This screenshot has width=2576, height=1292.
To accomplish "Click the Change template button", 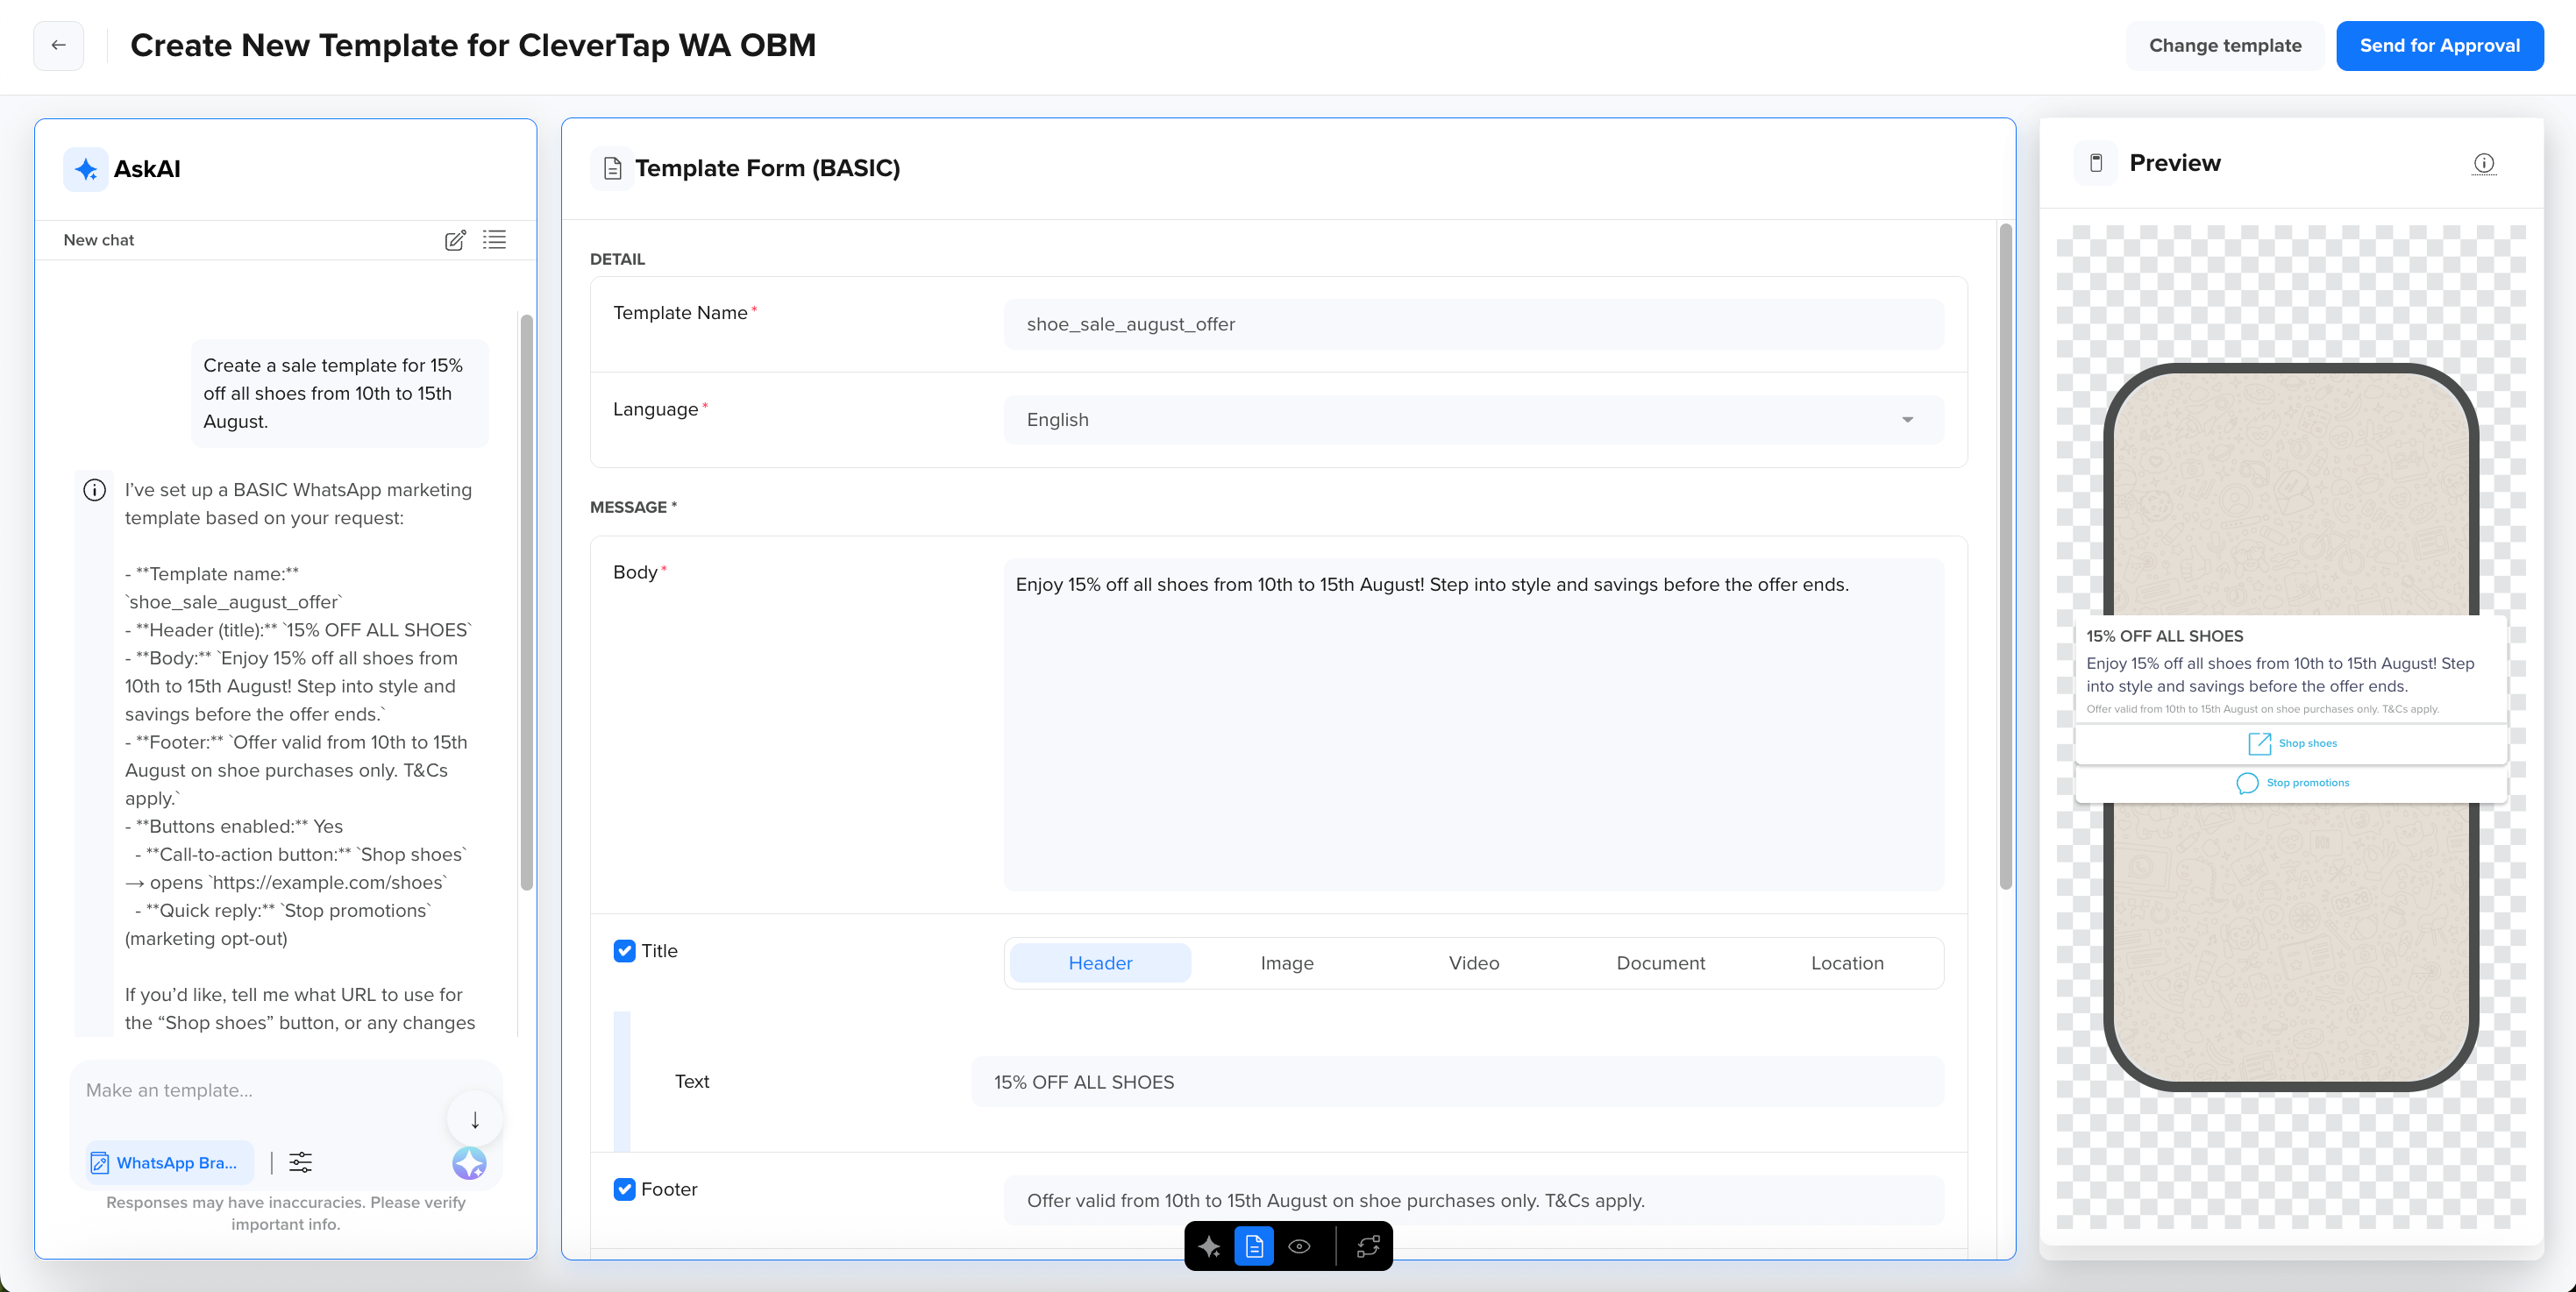I will coord(2225,46).
